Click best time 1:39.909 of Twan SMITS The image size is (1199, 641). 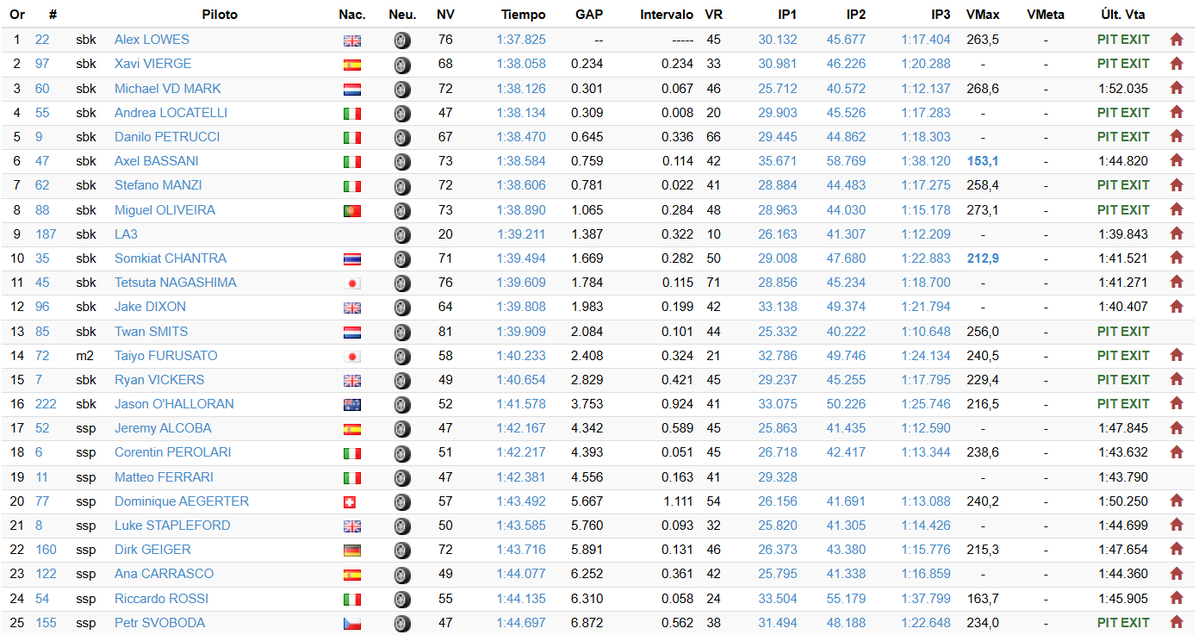(x=521, y=332)
